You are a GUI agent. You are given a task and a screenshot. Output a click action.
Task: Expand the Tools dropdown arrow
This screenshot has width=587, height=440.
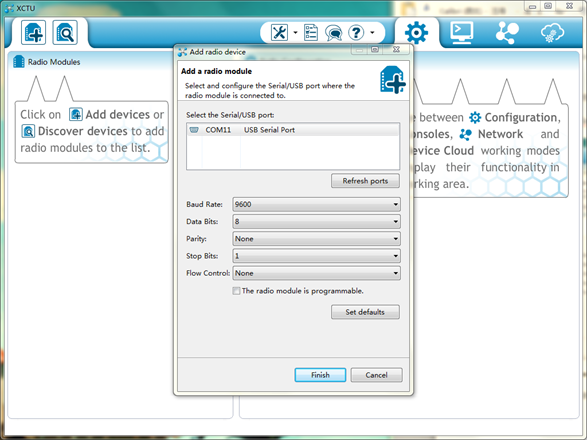[295, 33]
